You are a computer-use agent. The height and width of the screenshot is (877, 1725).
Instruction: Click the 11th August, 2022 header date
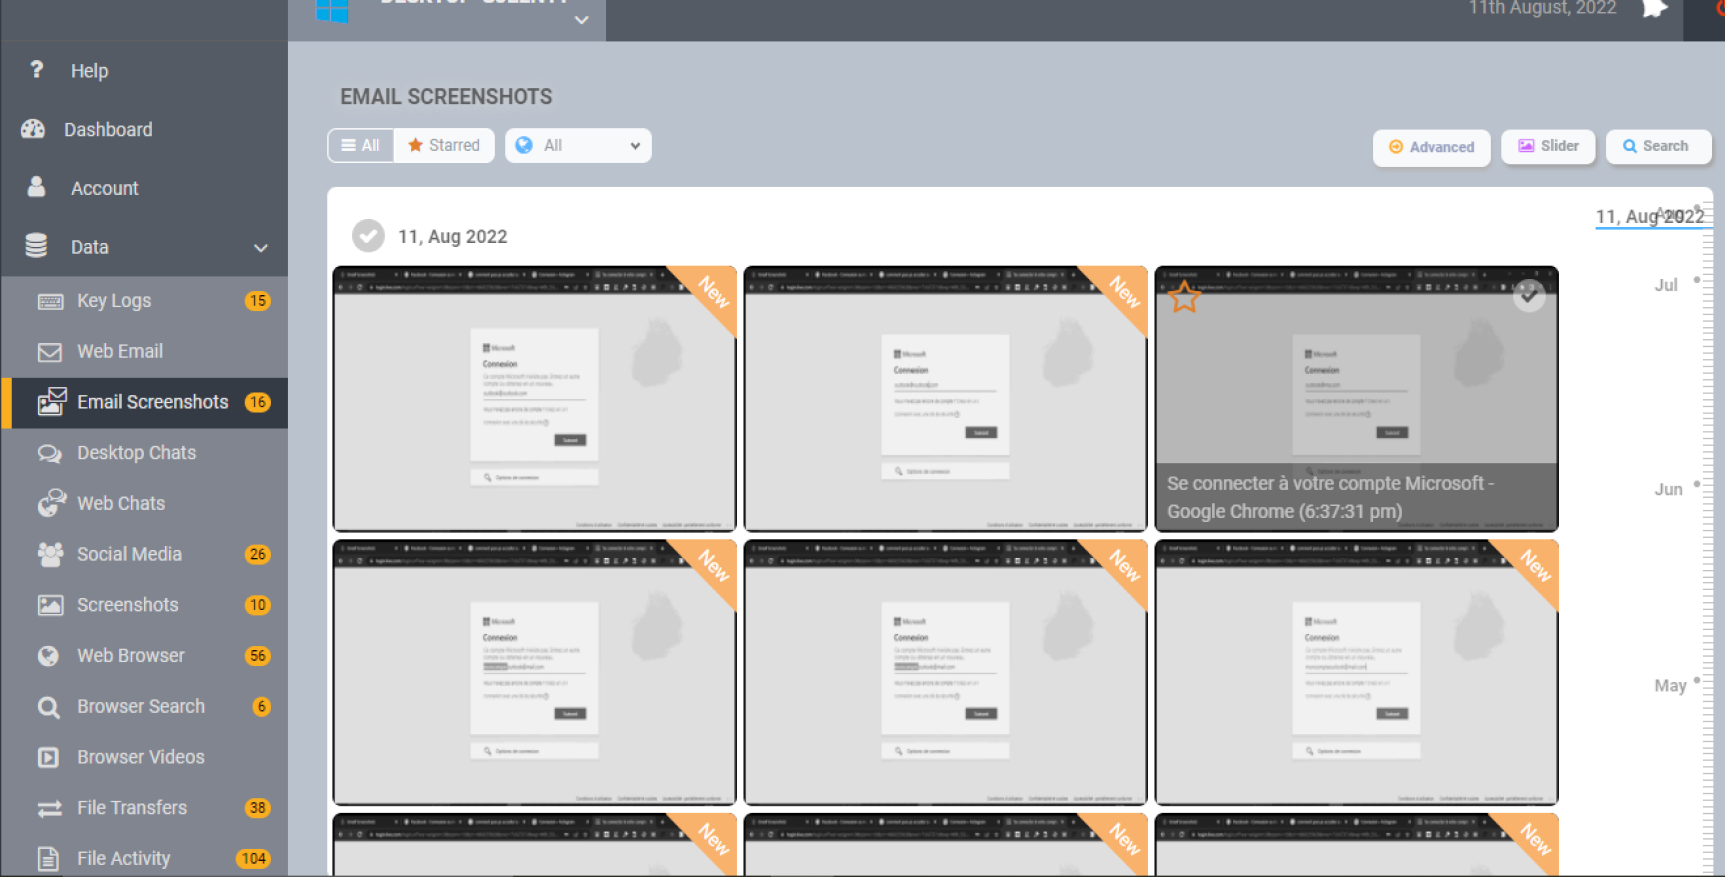click(x=1542, y=8)
